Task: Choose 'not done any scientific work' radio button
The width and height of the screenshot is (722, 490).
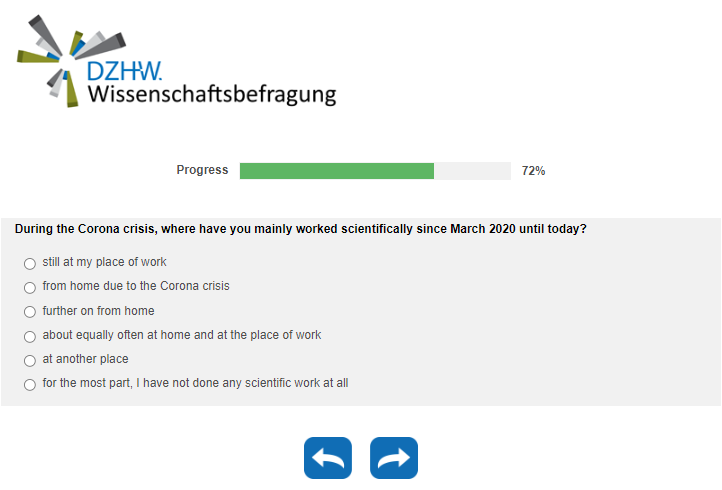Action: [30, 384]
